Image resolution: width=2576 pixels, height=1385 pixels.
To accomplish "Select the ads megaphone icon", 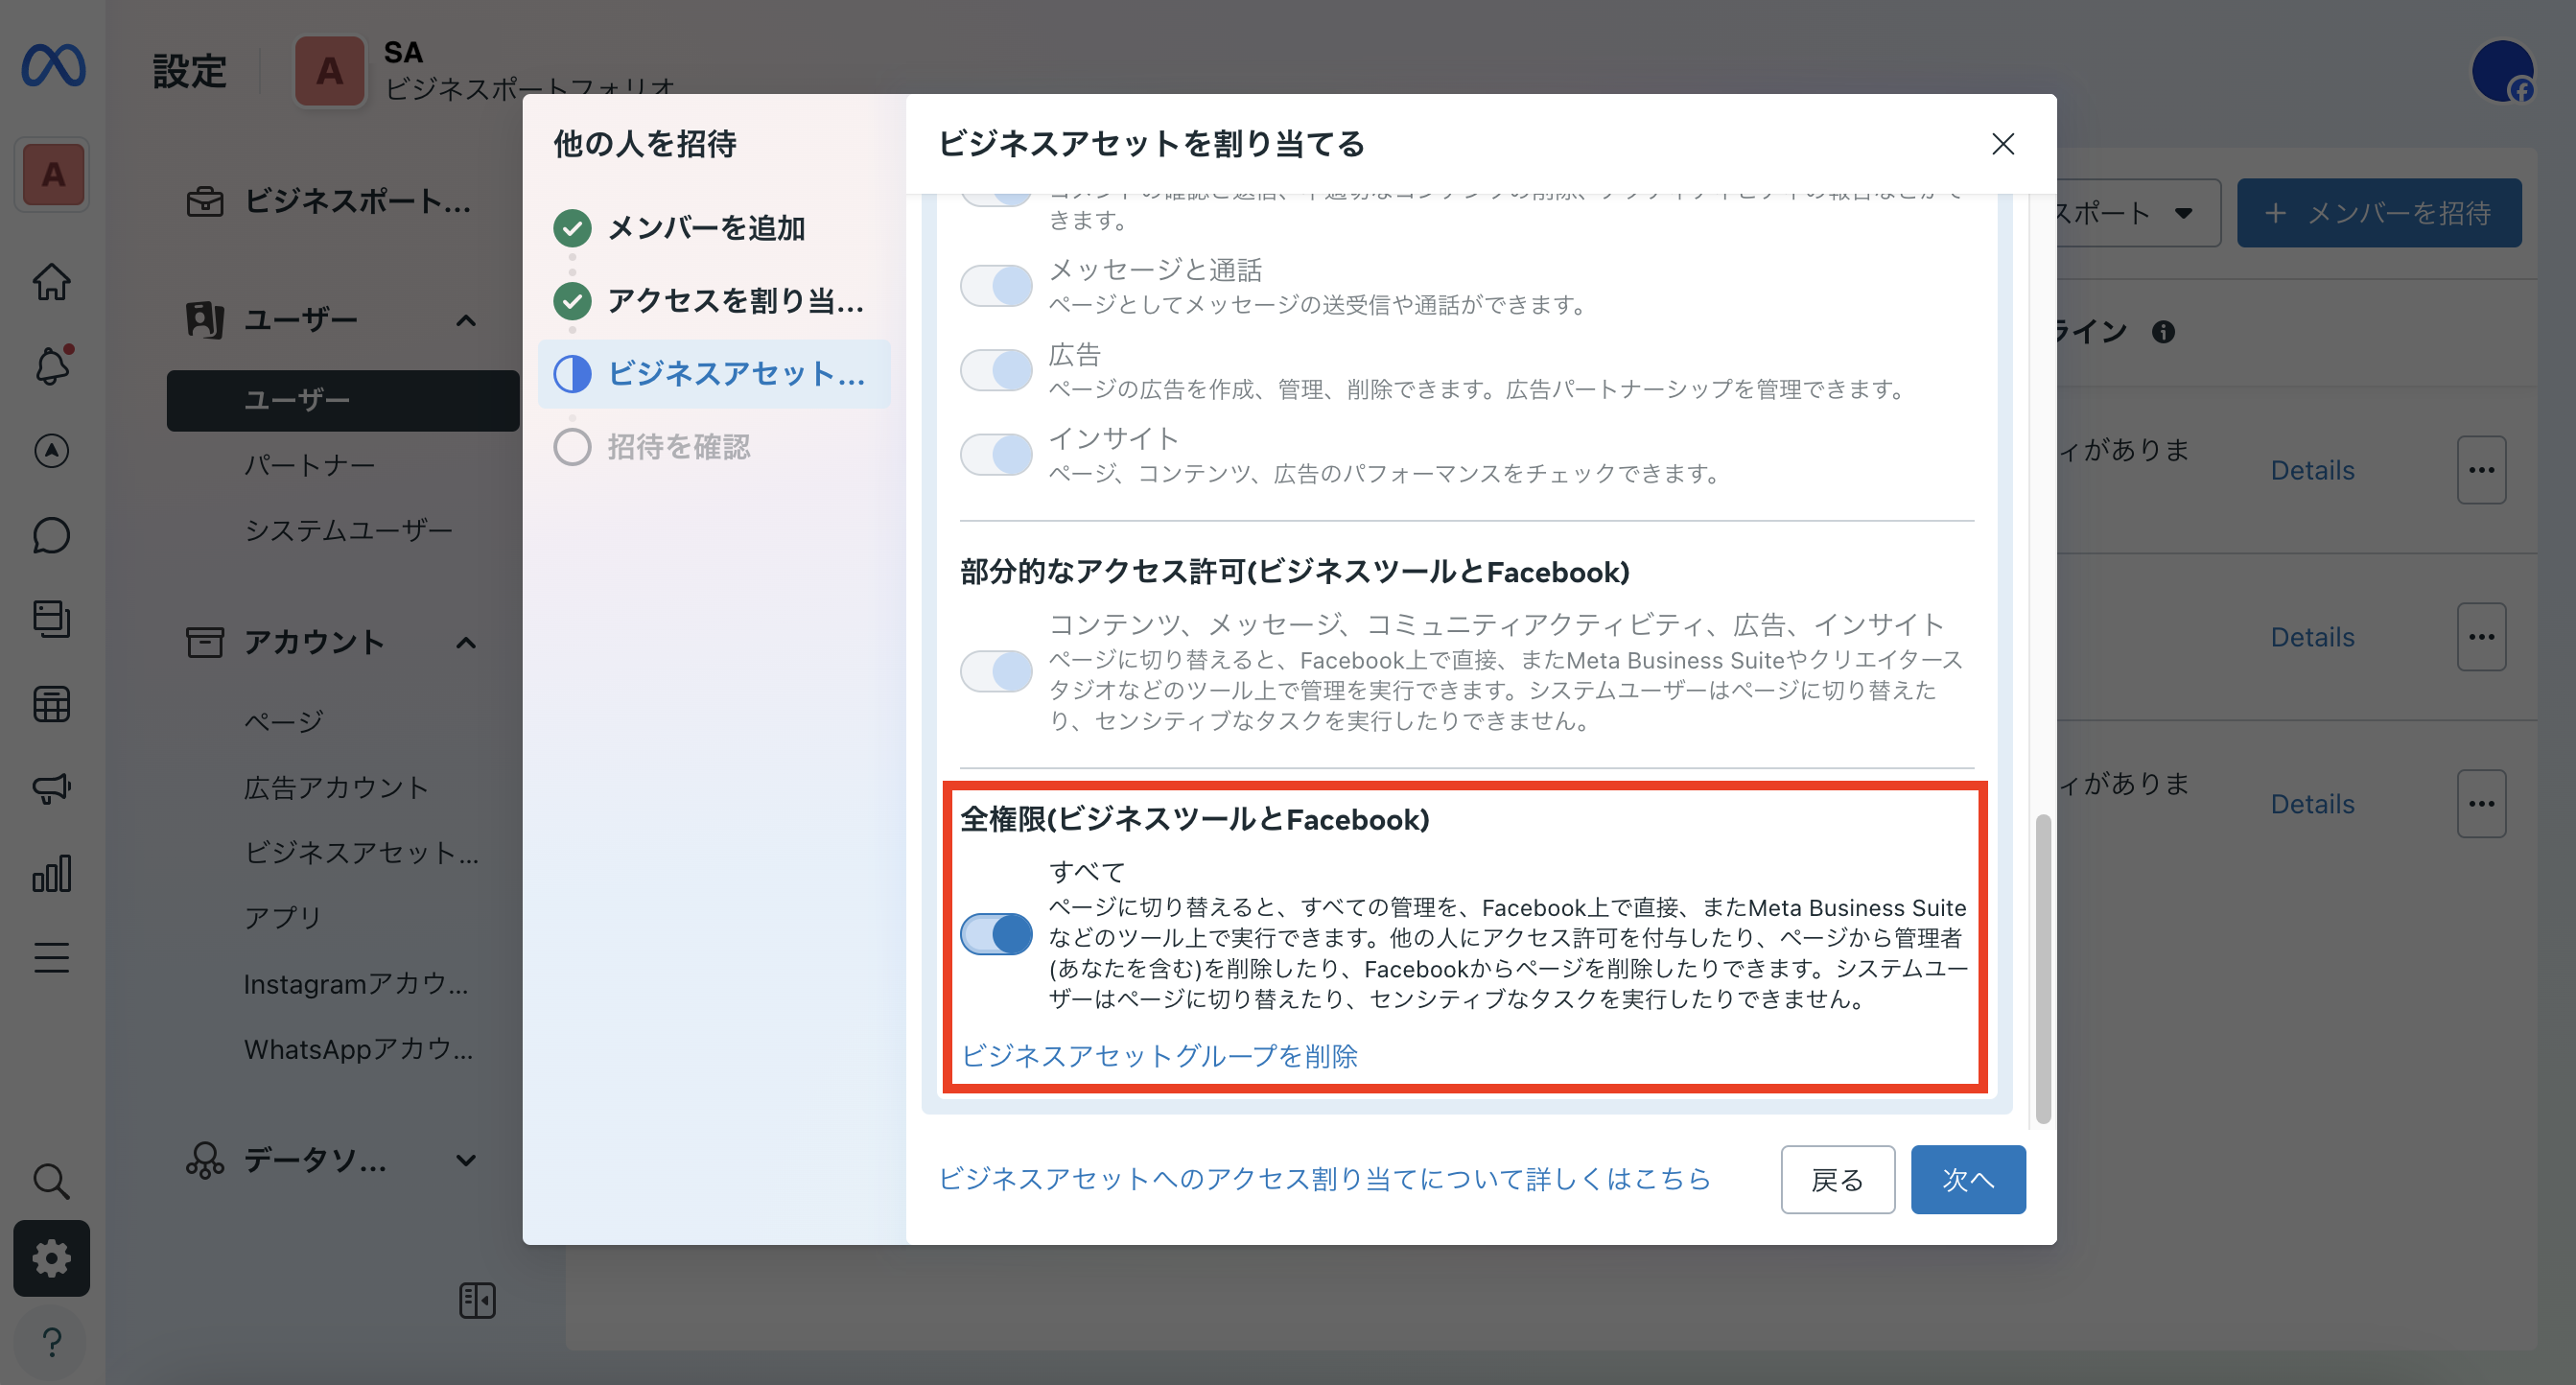I will click(x=51, y=789).
